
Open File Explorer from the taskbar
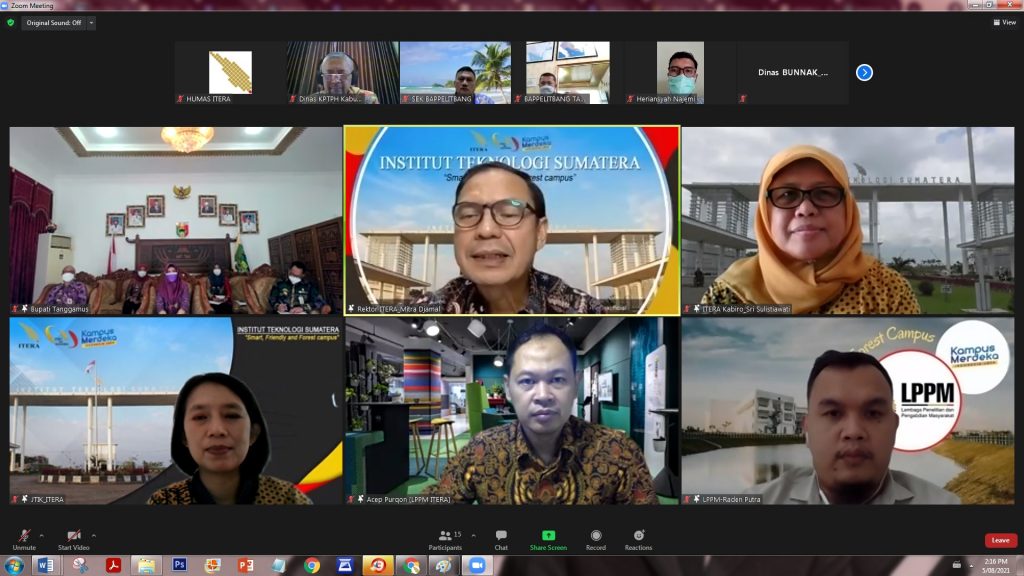coord(146,566)
